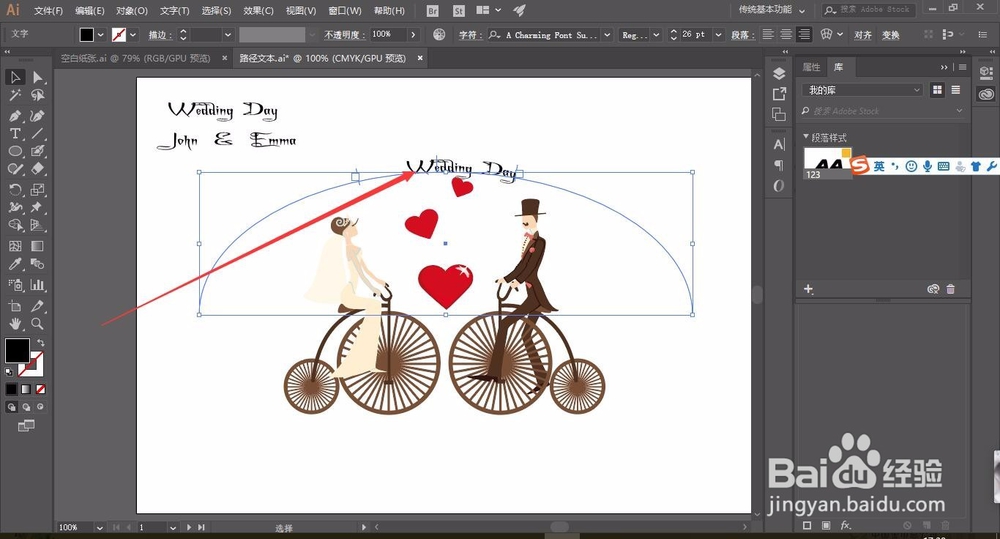
Task: Add content with library plus icon
Action: coord(808,289)
